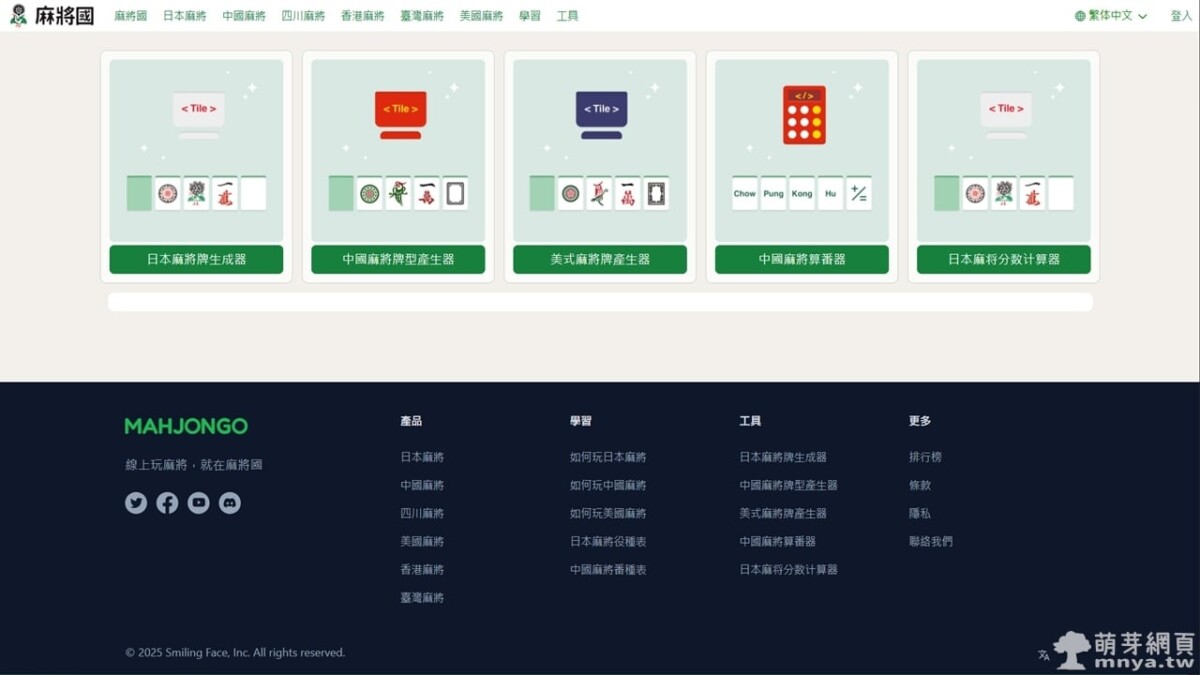Click the dark blue Tile monitor icon
Viewport: 1200px width, 675px height.
pyautogui.click(x=601, y=113)
